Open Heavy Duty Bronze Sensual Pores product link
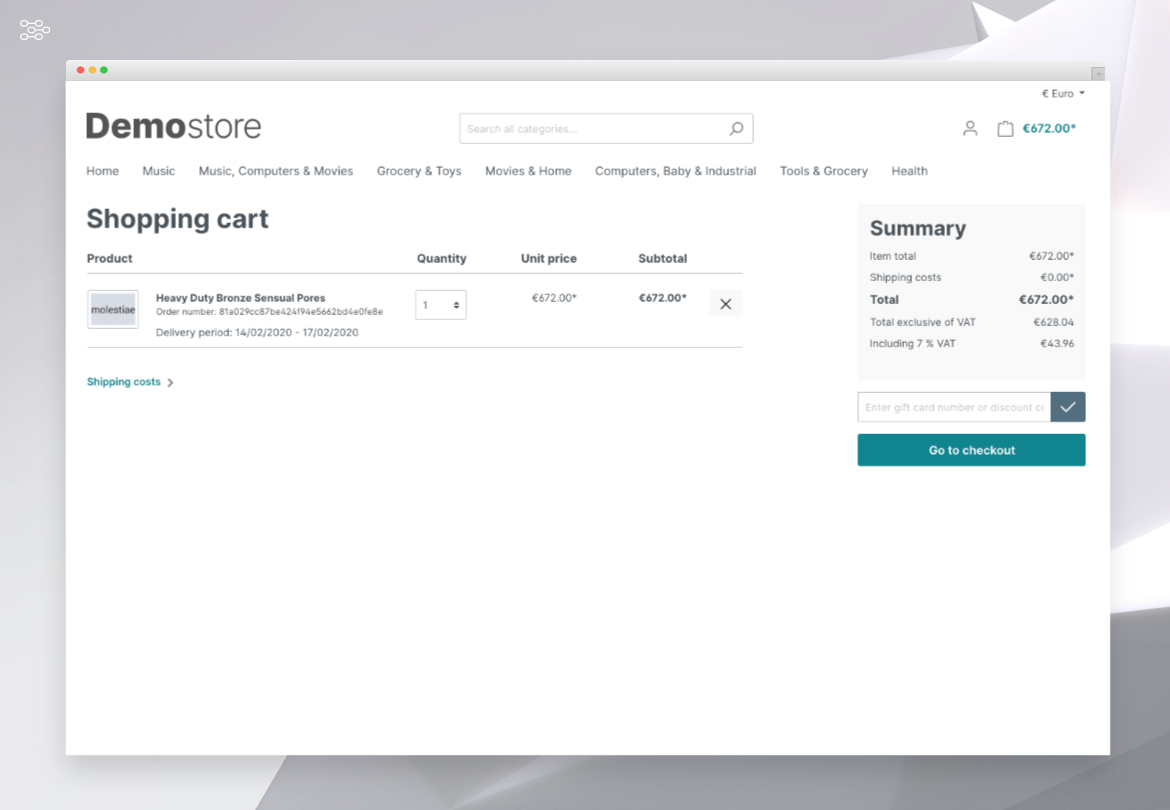 pyautogui.click(x=240, y=298)
